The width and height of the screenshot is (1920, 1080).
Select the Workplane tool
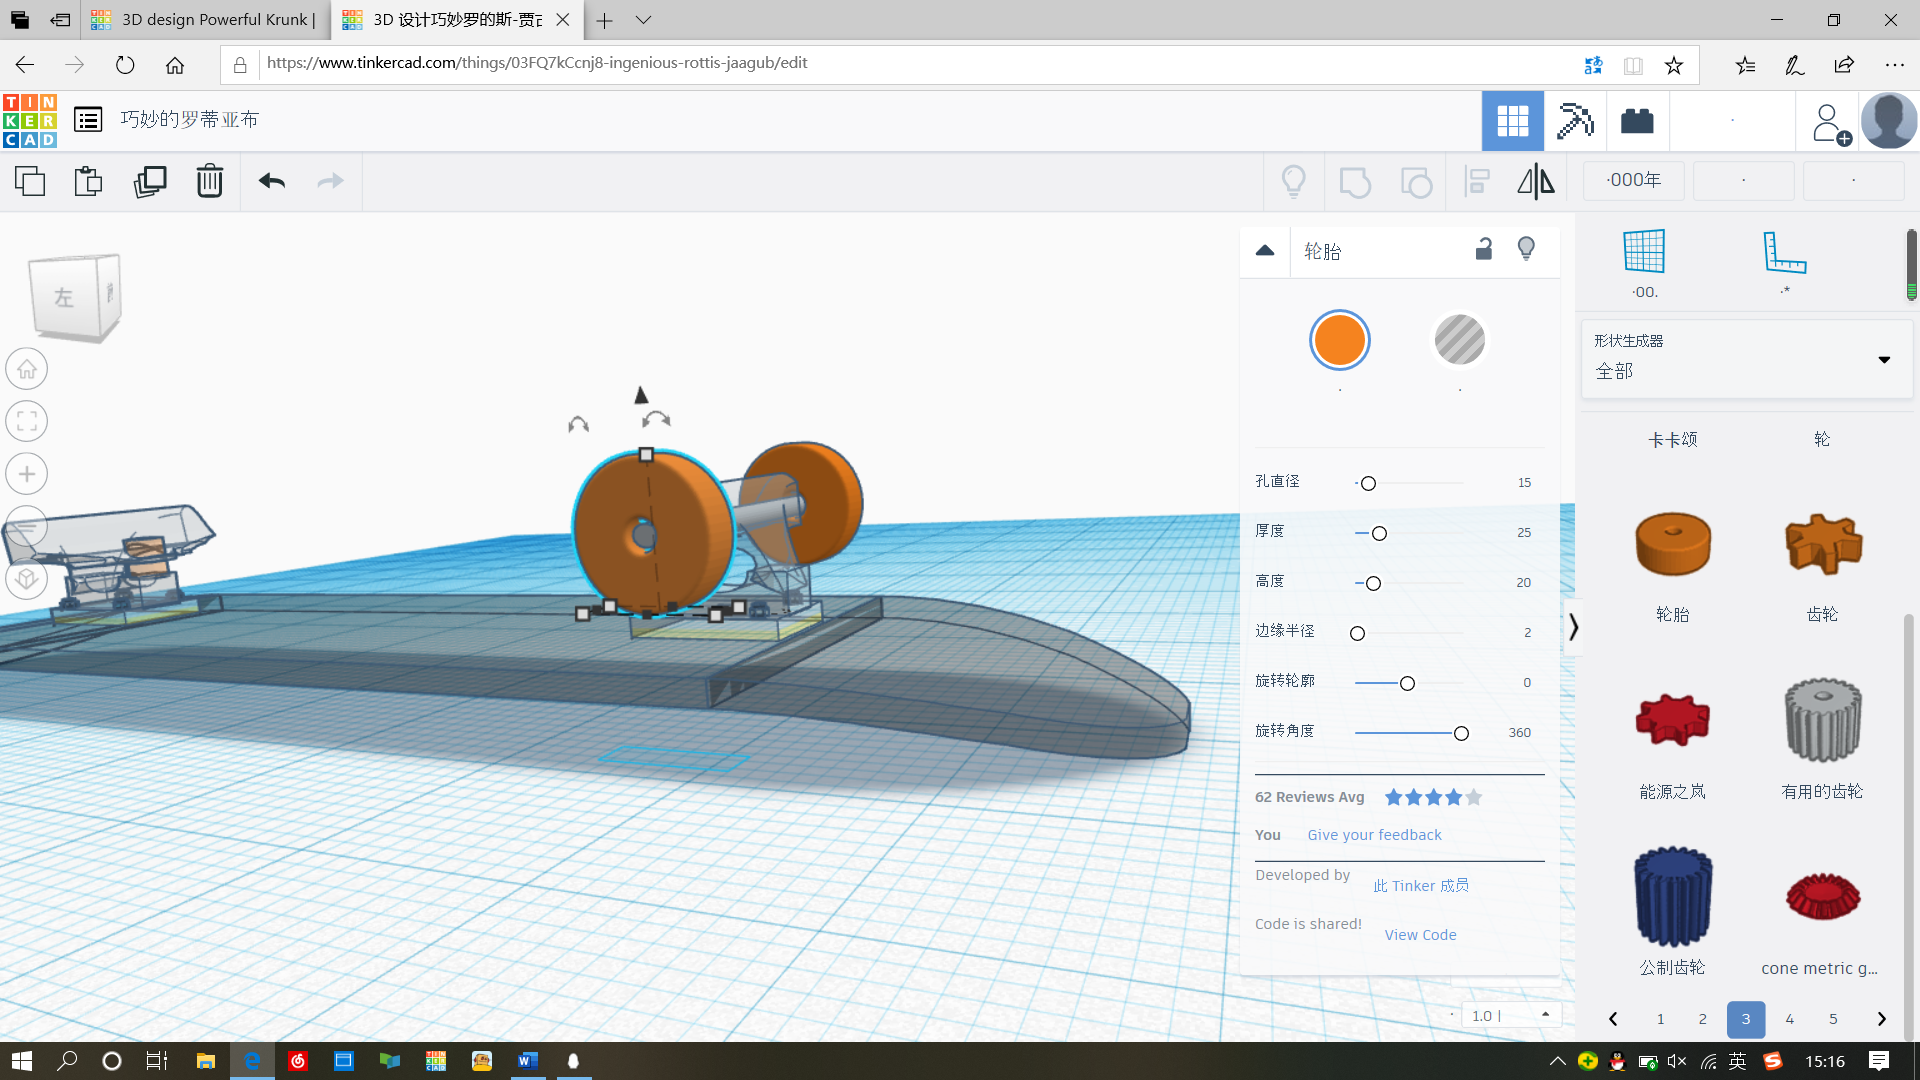(1644, 251)
